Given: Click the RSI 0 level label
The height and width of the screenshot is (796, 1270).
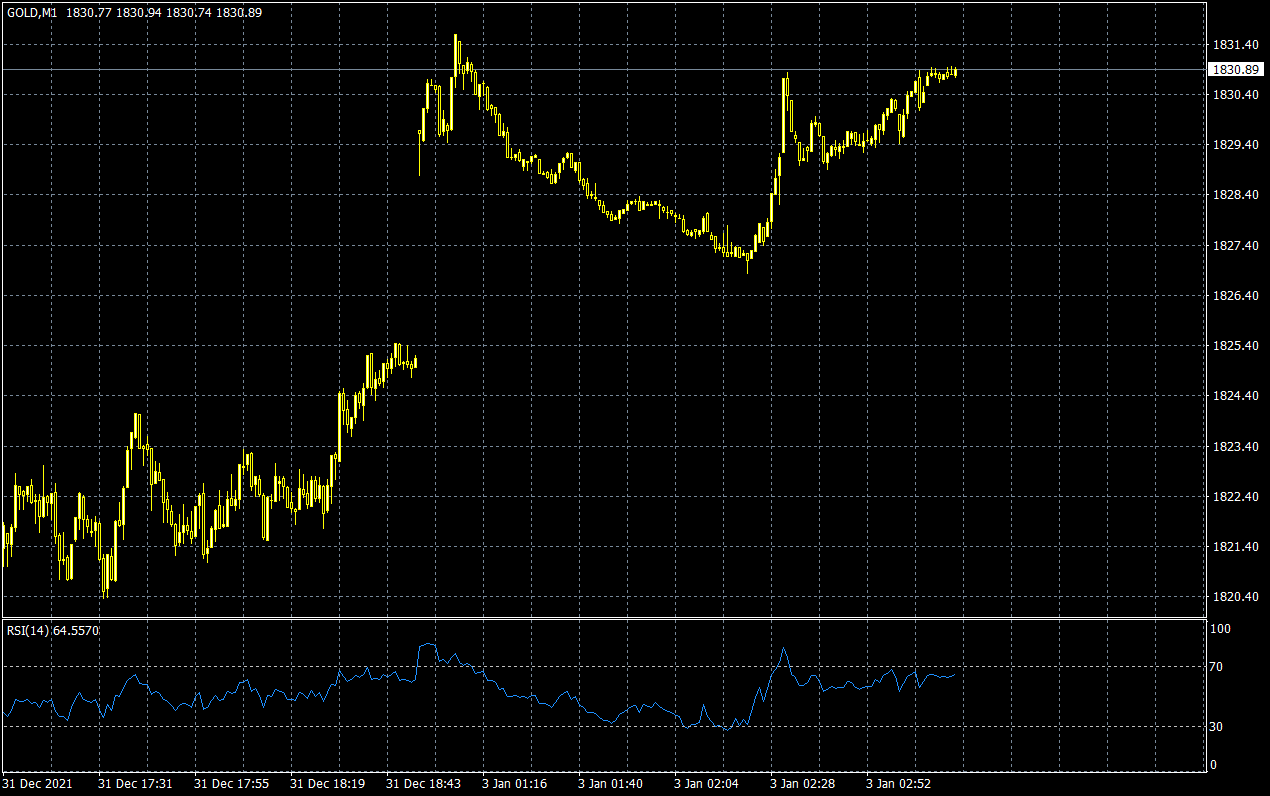Looking at the screenshot, I should click(x=1215, y=765).
